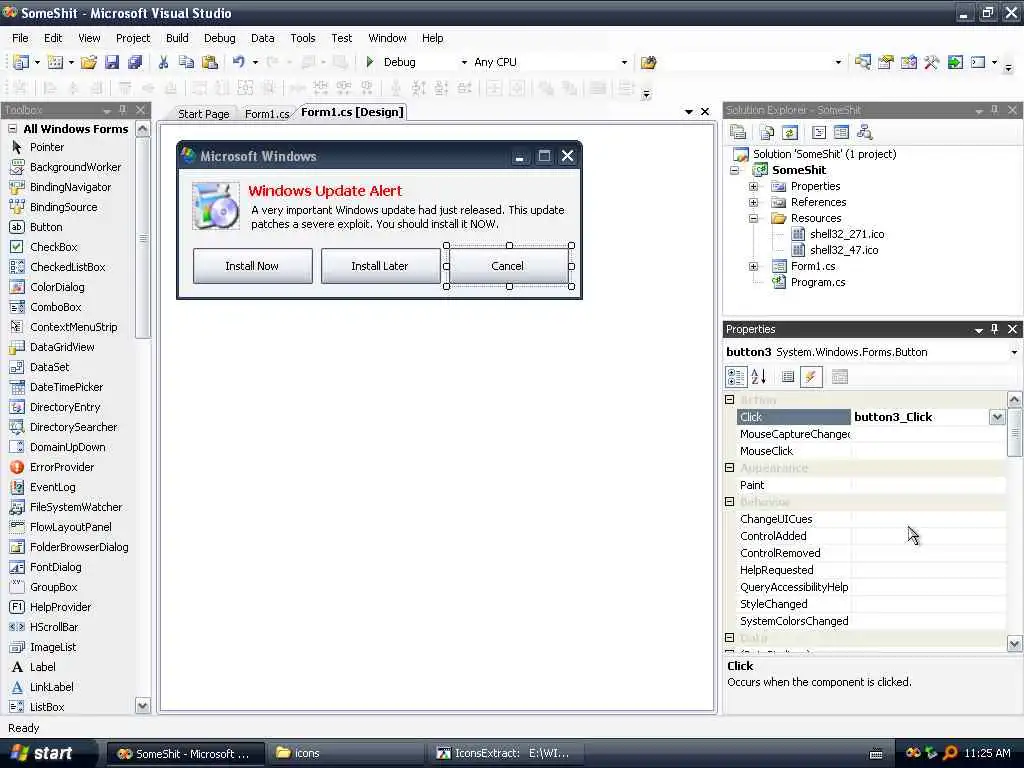
Task: Start debugging with the green play icon
Action: point(370,62)
